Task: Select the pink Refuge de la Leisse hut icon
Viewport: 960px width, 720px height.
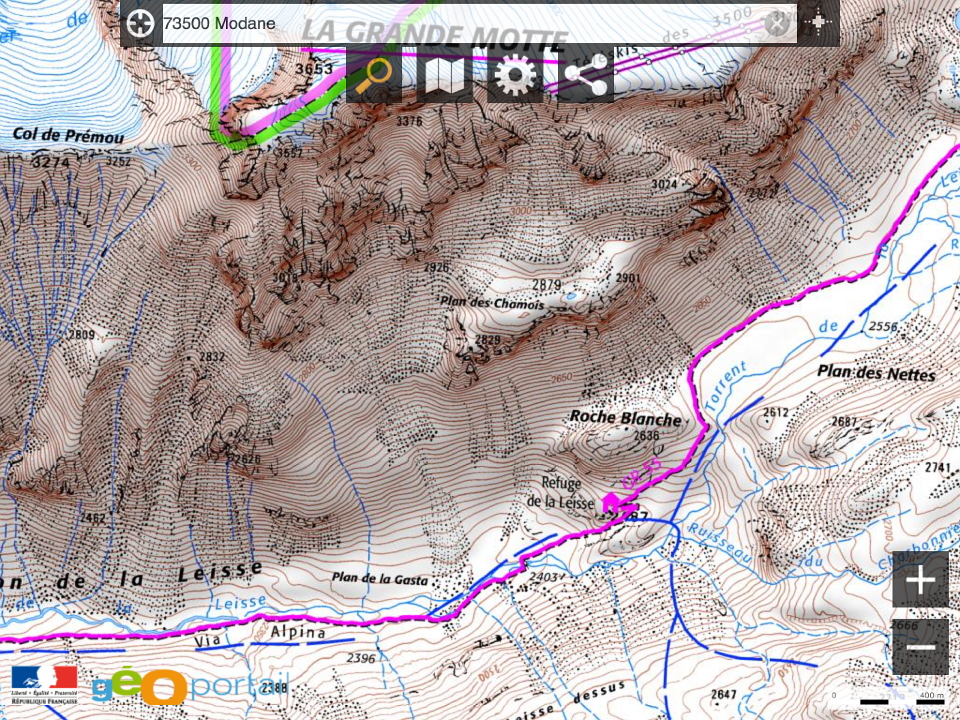Action: (610, 503)
